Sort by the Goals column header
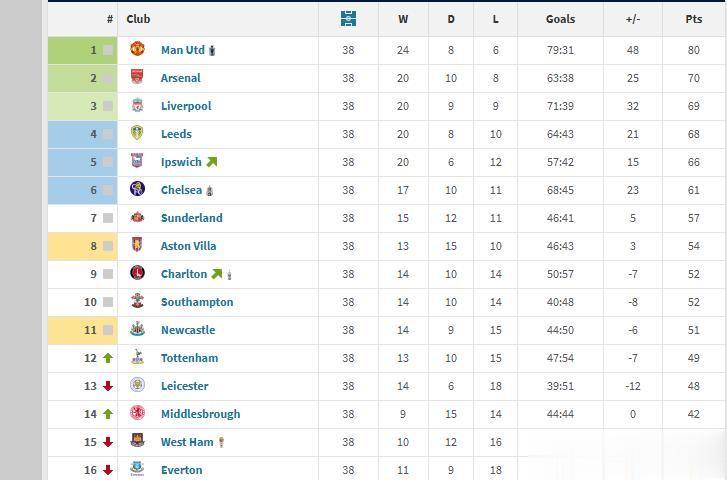Image resolution: width=727 pixels, height=480 pixels. [x=560, y=19]
